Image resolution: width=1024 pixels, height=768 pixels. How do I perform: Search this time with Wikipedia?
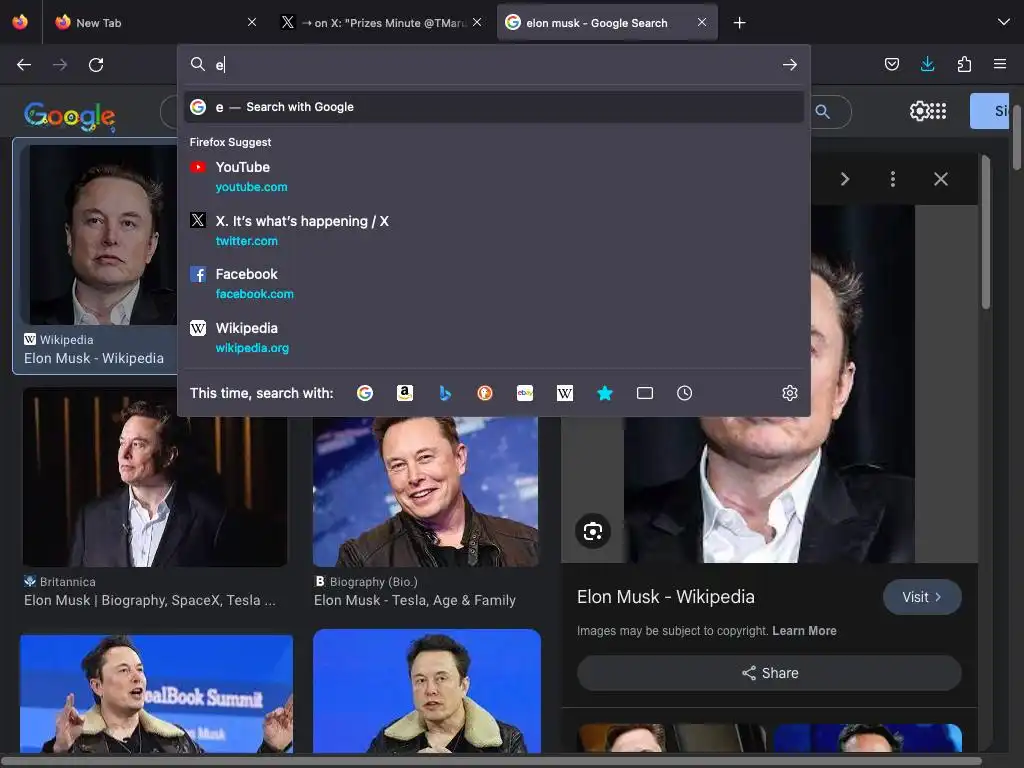(x=565, y=393)
